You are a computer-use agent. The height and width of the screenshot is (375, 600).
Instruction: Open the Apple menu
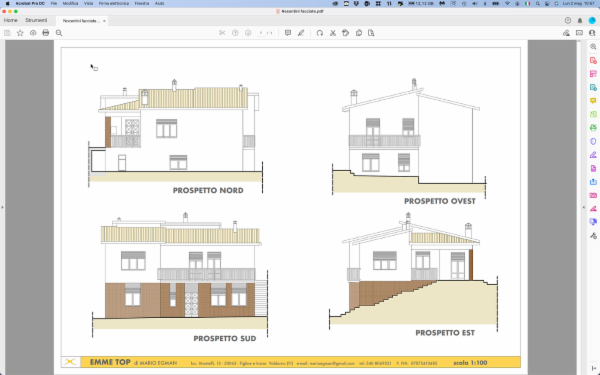7,3
